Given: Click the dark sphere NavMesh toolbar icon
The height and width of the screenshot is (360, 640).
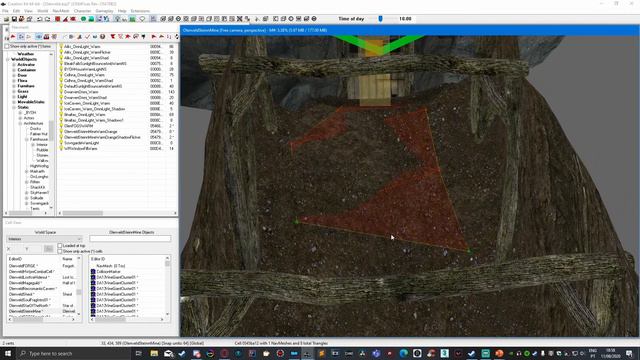Looking at the screenshot, I should (x=102, y=37).
